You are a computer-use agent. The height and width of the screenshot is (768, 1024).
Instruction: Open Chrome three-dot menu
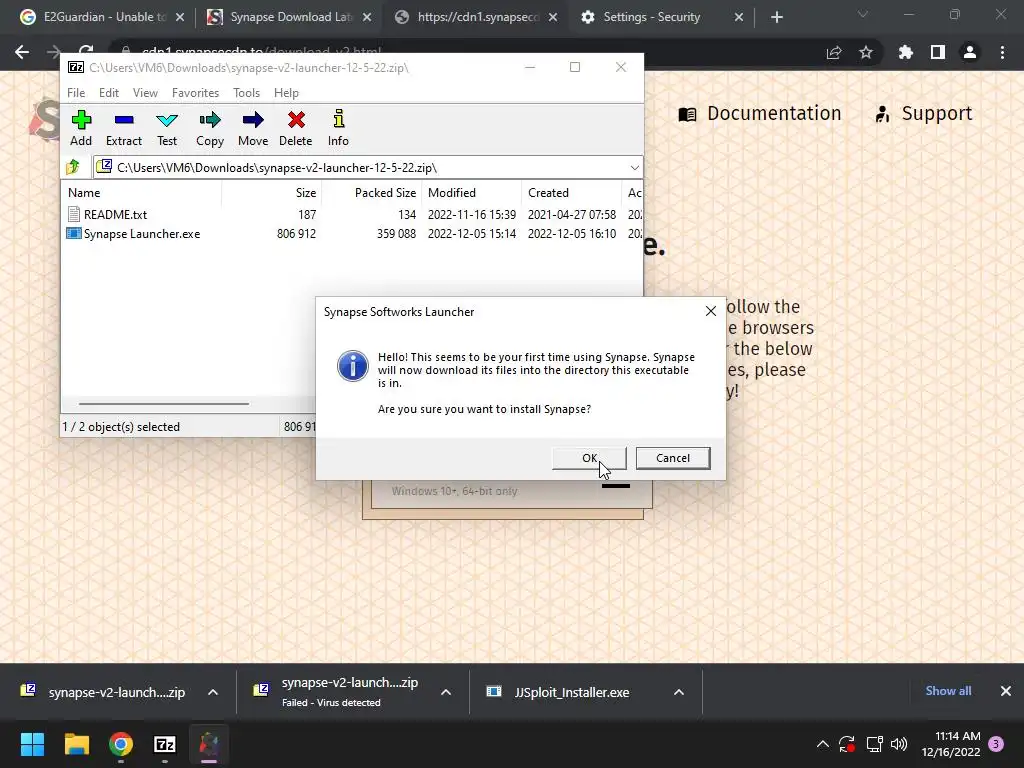pyautogui.click(x=1002, y=52)
